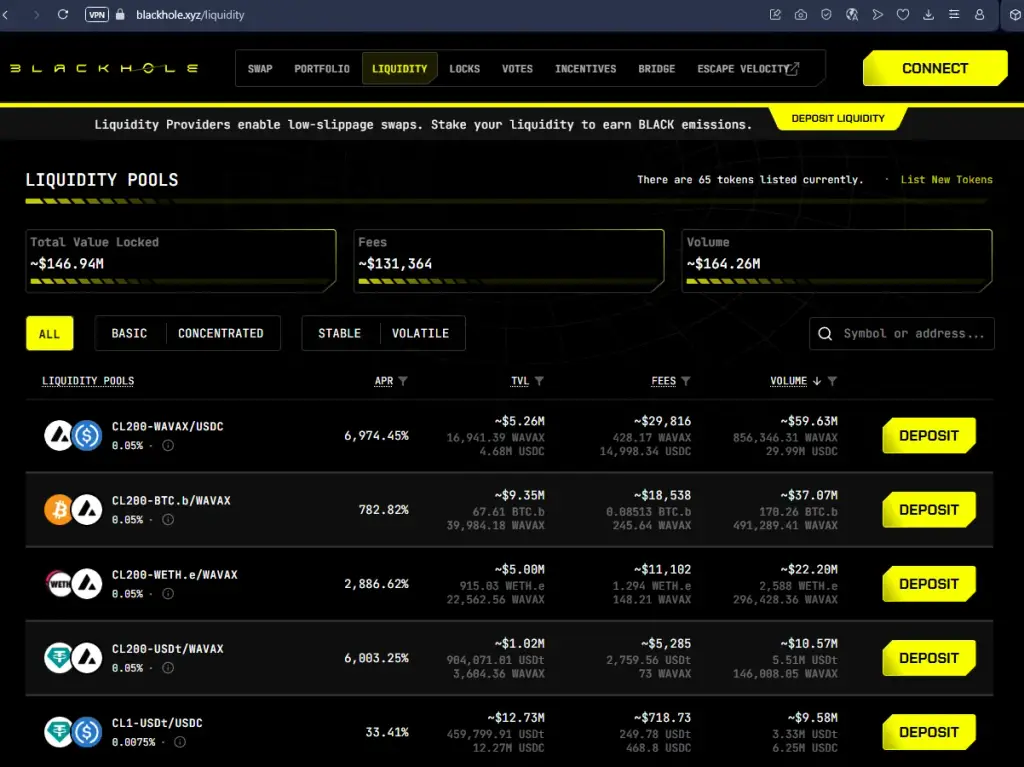Select the ALL pools filter
The width and height of the screenshot is (1024, 767).
pyautogui.click(x=50, y=333)
